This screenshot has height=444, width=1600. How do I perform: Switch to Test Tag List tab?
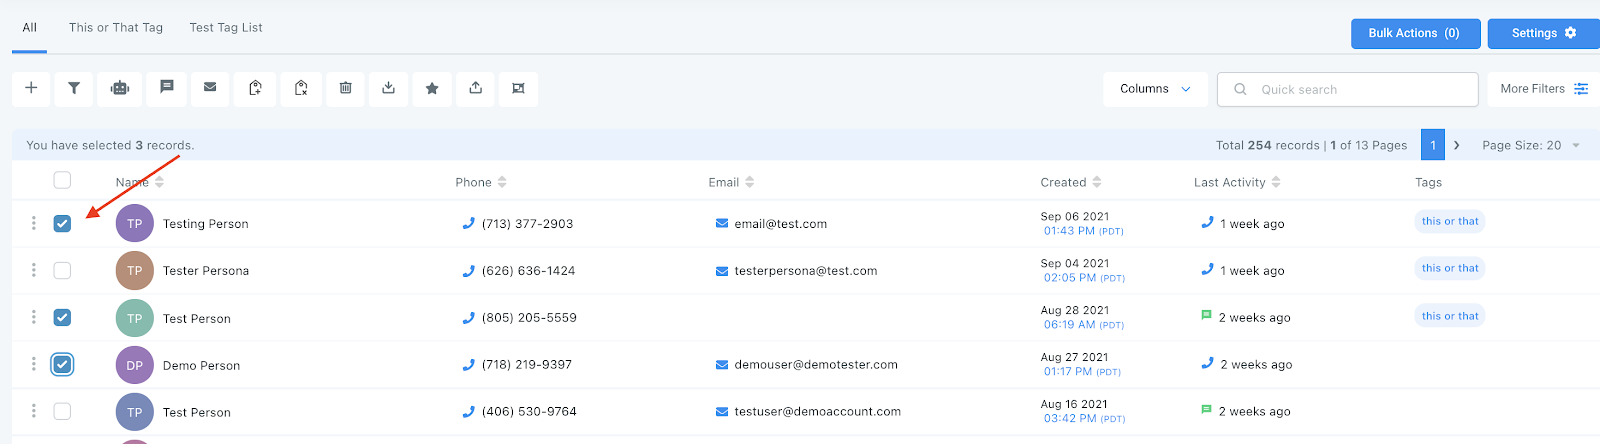[x=226, y=28]
